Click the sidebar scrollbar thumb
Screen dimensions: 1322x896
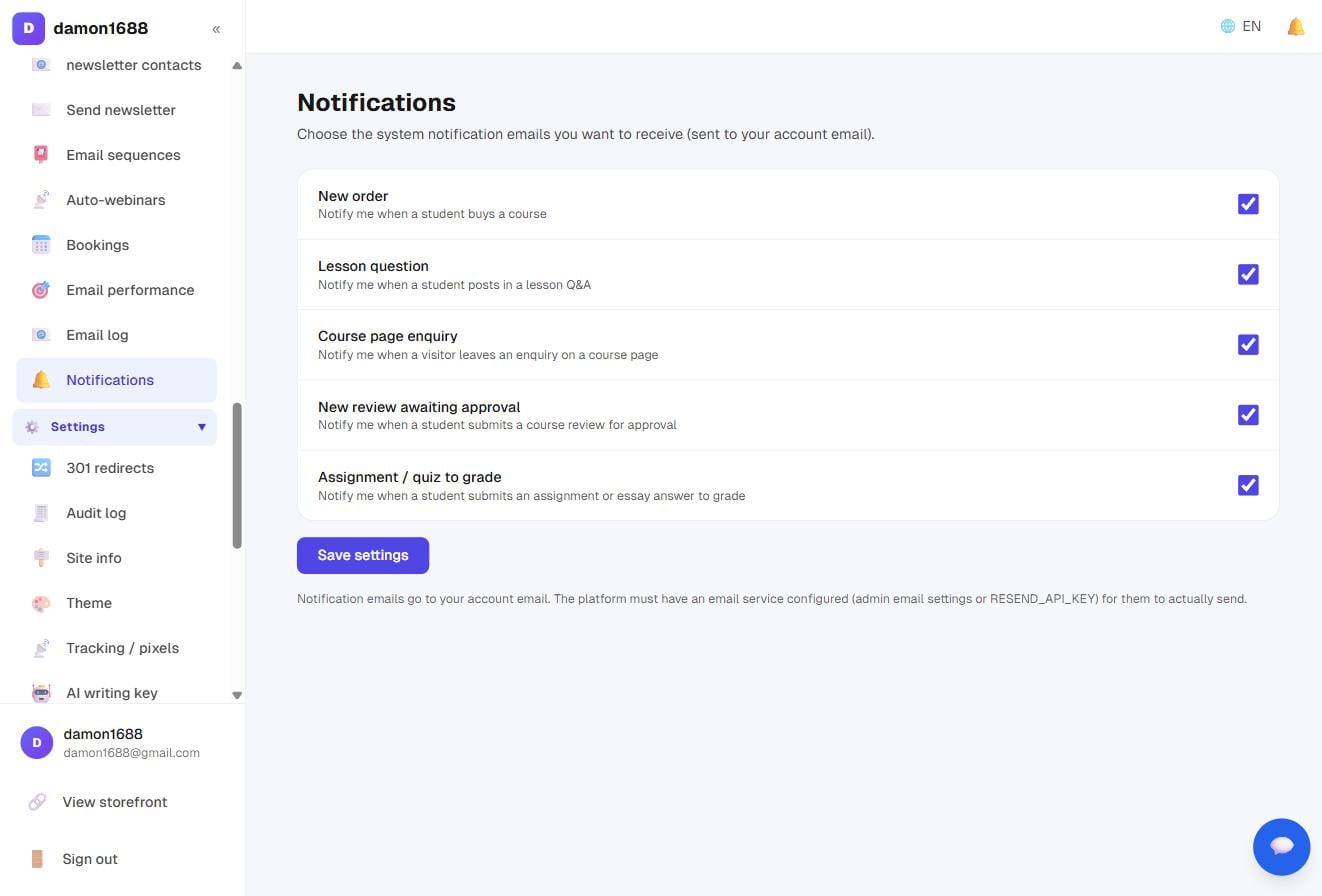(237, 476)
